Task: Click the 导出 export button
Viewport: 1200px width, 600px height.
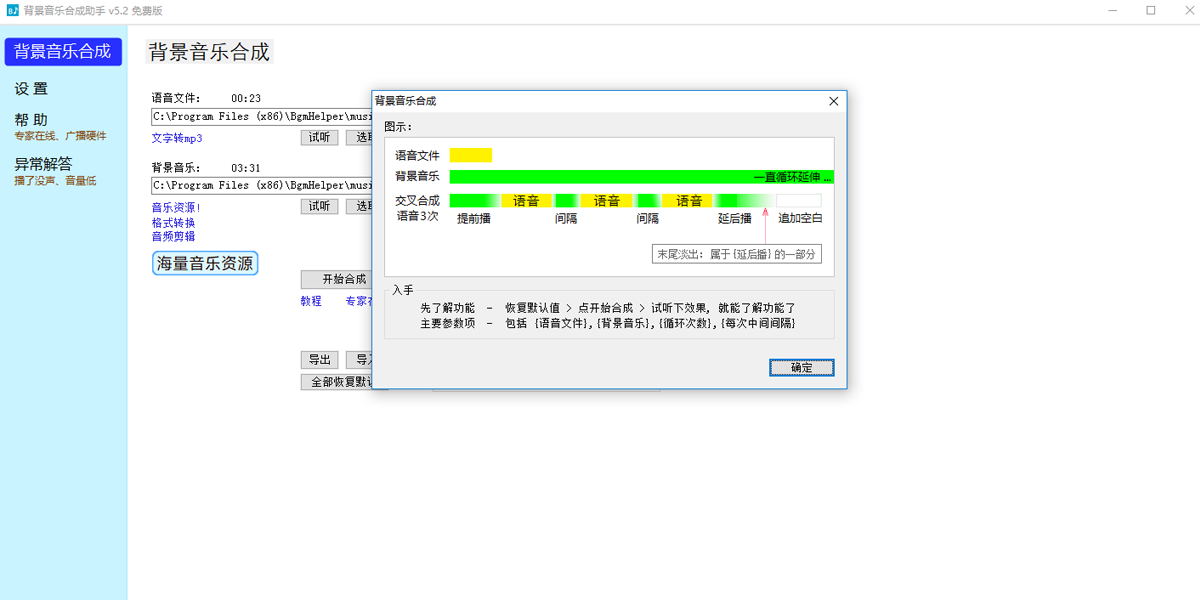Action: [319, 359]
